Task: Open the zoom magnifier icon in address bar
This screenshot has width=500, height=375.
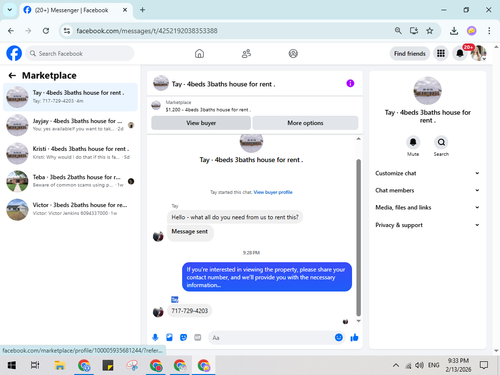Action: (398, 31)
